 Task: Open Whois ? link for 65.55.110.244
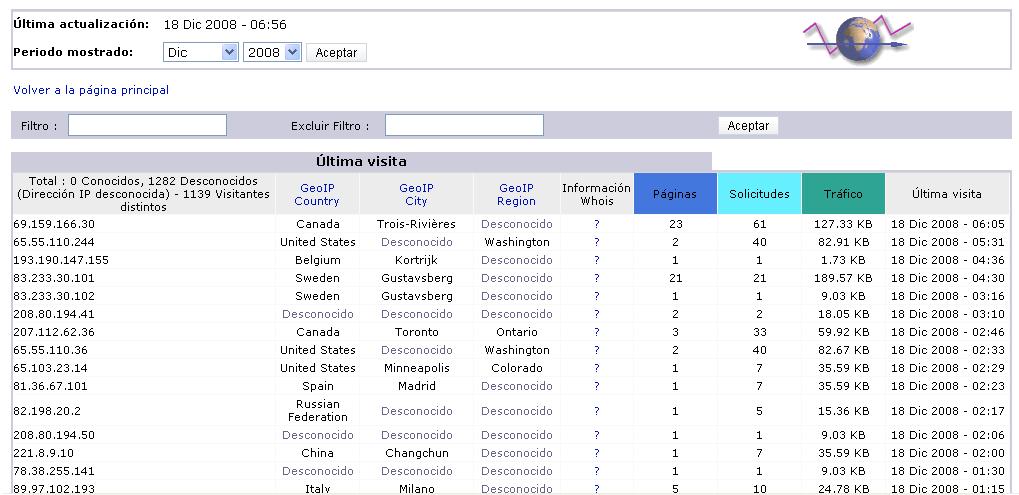pyautogui.click(x=596, y=242)
